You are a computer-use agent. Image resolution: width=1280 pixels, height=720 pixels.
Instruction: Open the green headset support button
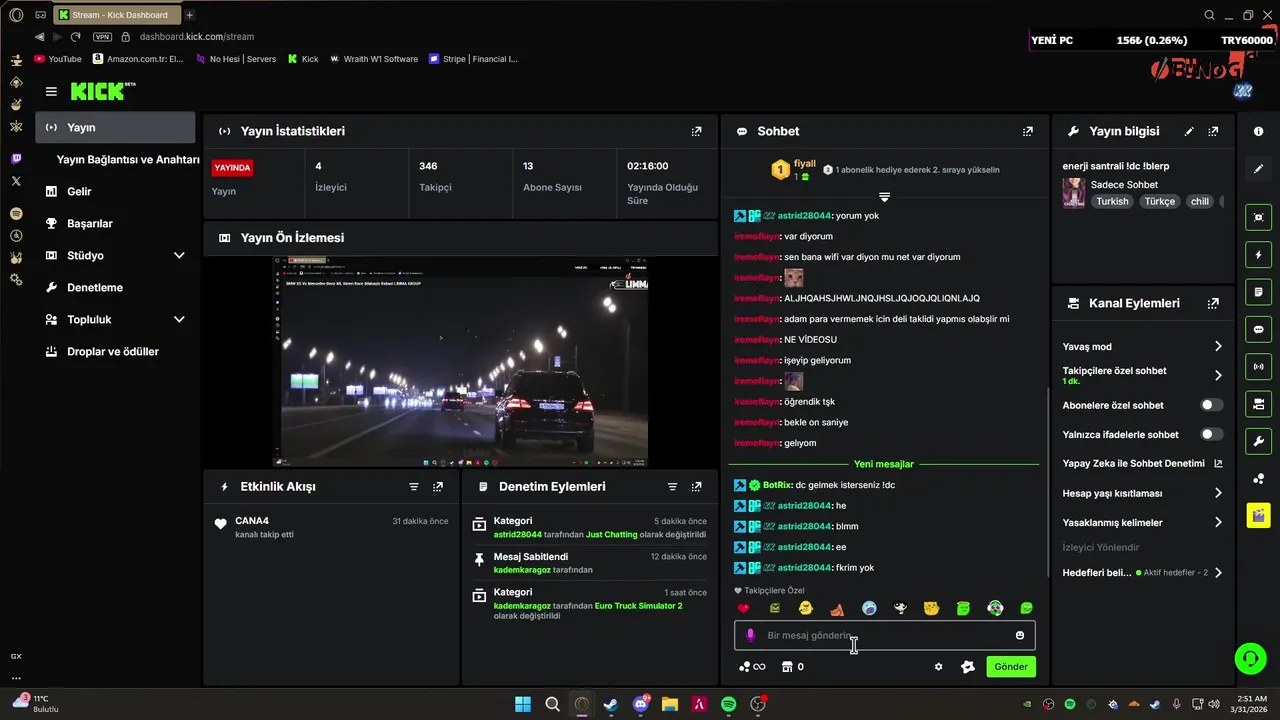[x=1250, y=658]
